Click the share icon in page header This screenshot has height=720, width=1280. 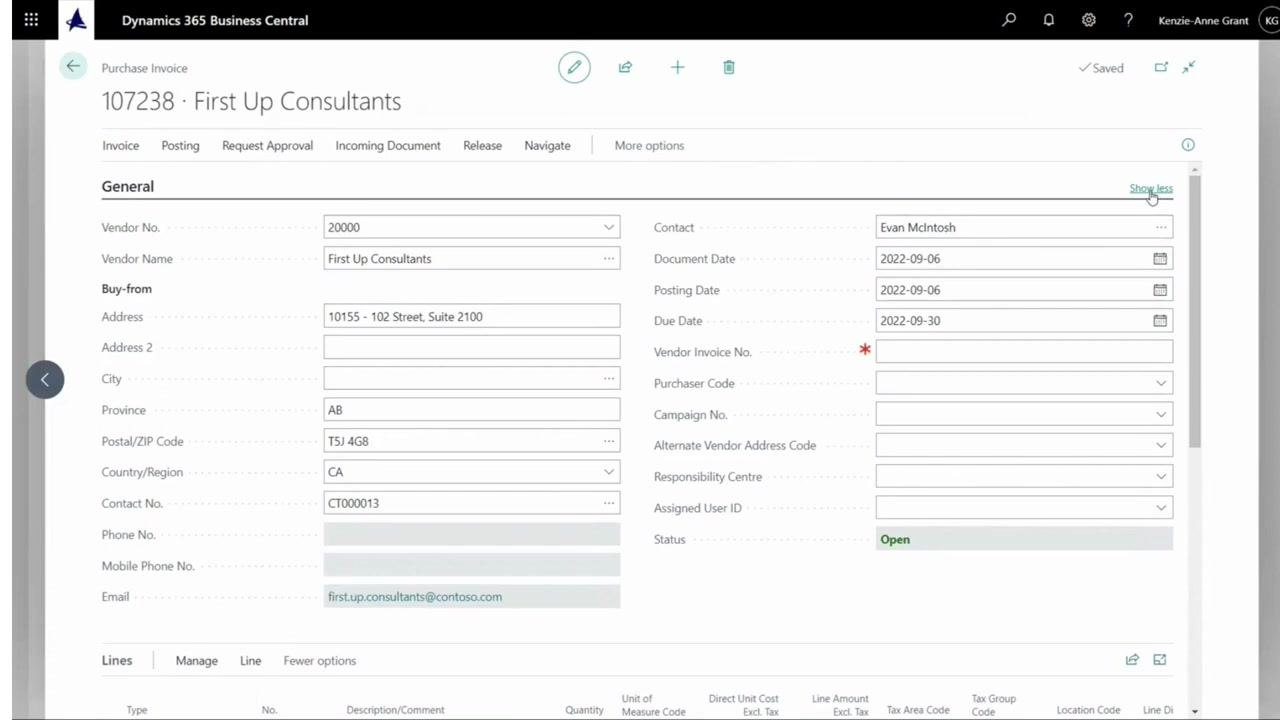[x=625, y=67]
